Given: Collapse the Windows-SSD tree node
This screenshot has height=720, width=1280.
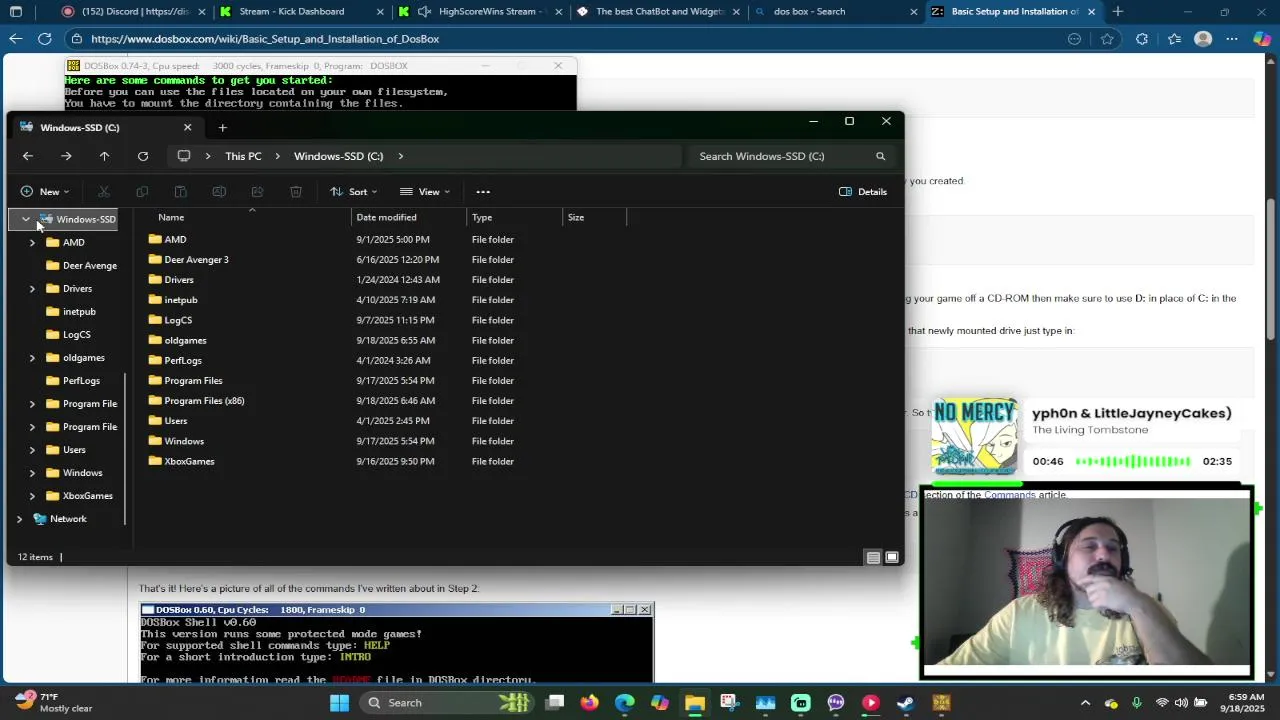Looking at the screenshot, I should [x=26, y=219].
